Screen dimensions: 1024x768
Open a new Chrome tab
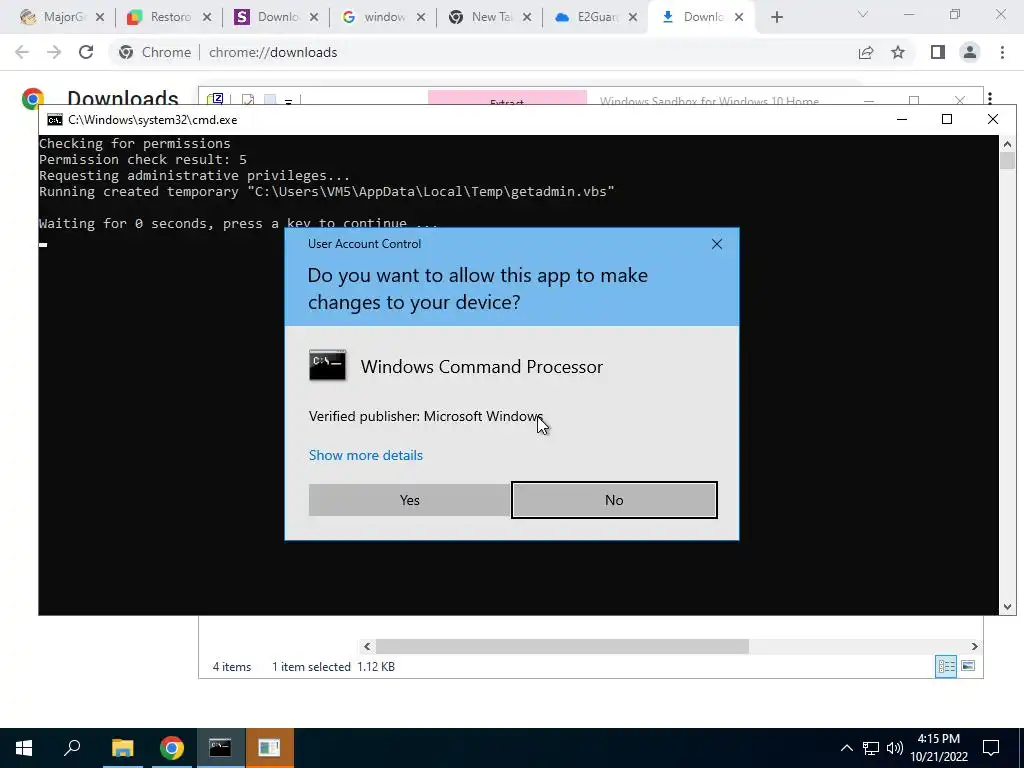(776, 18)
